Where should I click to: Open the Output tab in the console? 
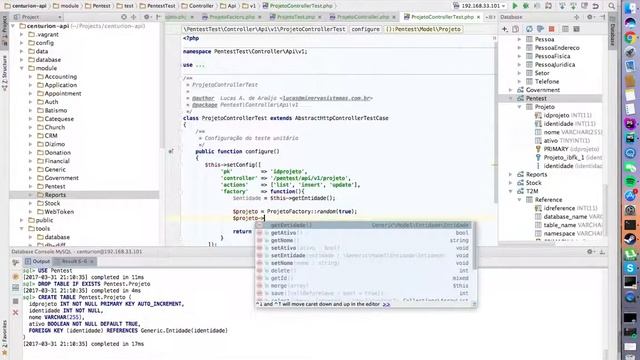click(38, 261)
